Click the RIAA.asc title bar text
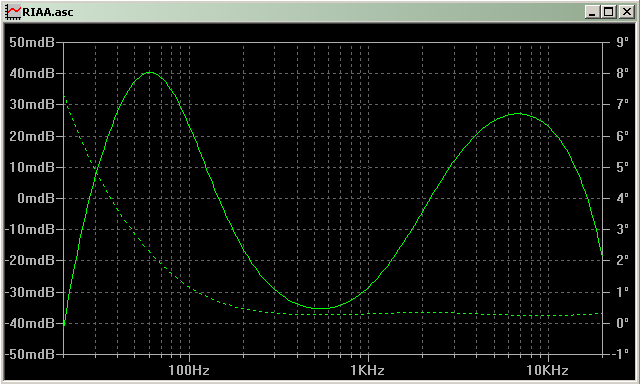This screenshot has width=640, height=384. [x=48, y=12]
